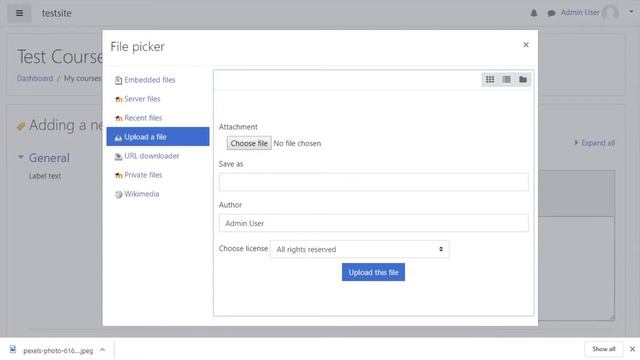Switch to the list view button

point(507,80)
